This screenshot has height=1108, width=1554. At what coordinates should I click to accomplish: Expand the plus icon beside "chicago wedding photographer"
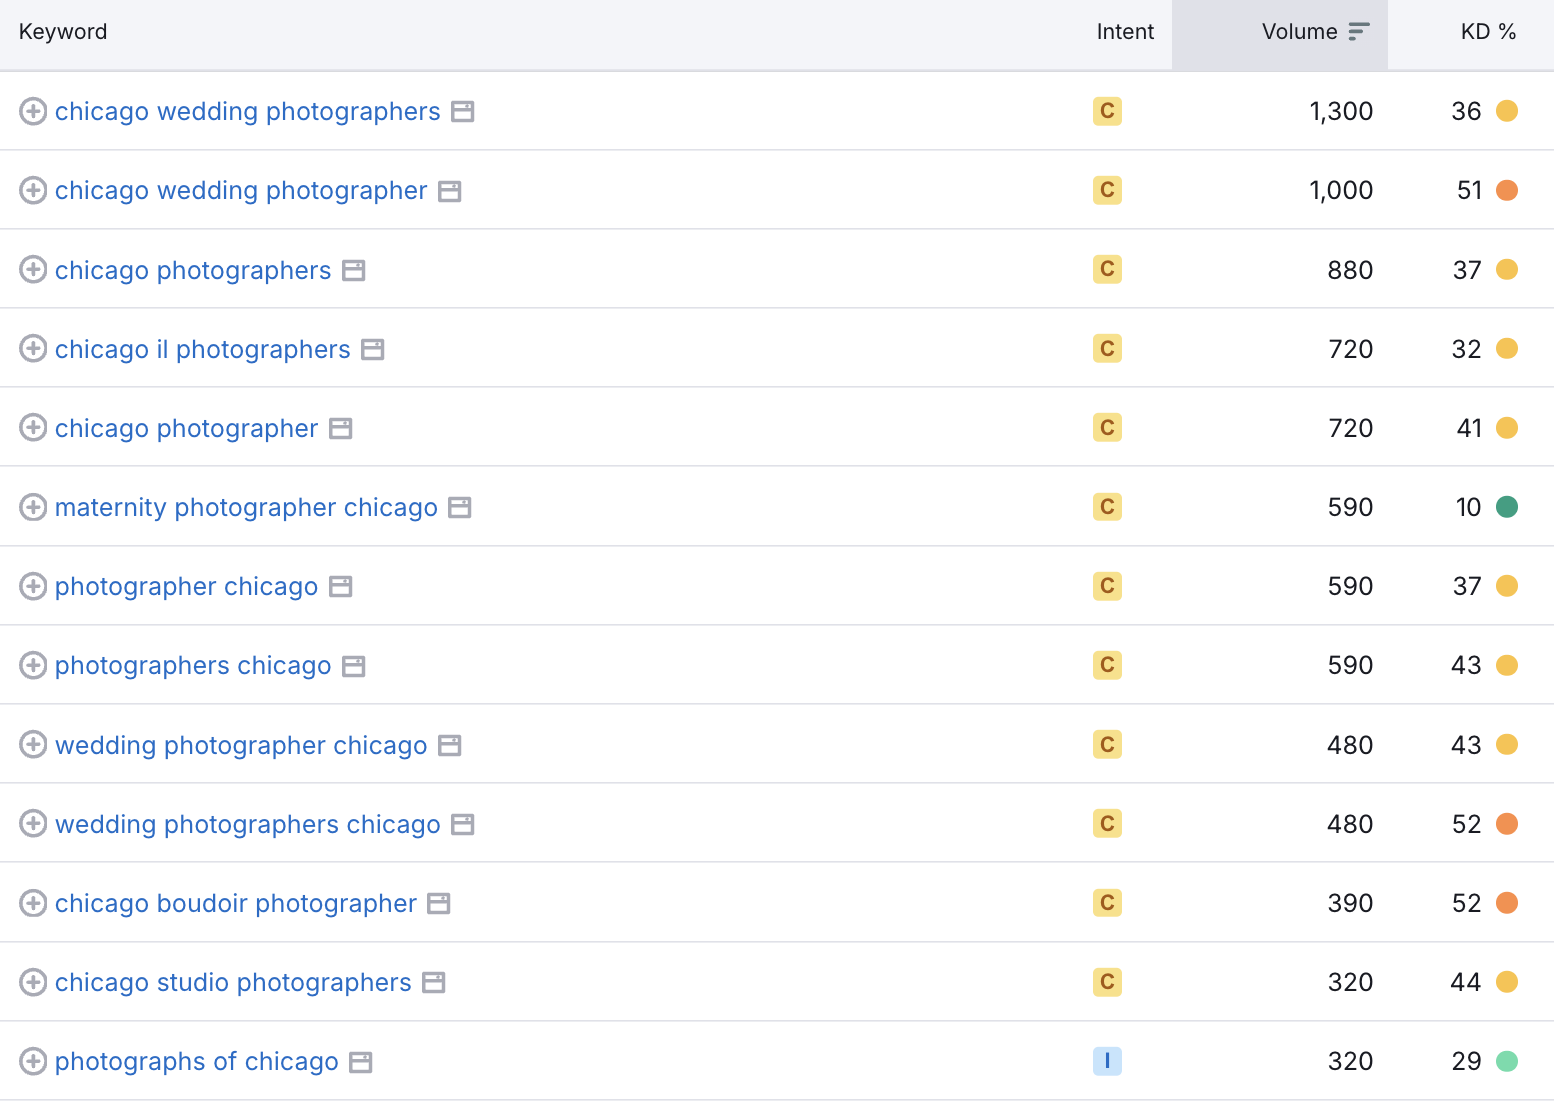click(x=33, y=190)
